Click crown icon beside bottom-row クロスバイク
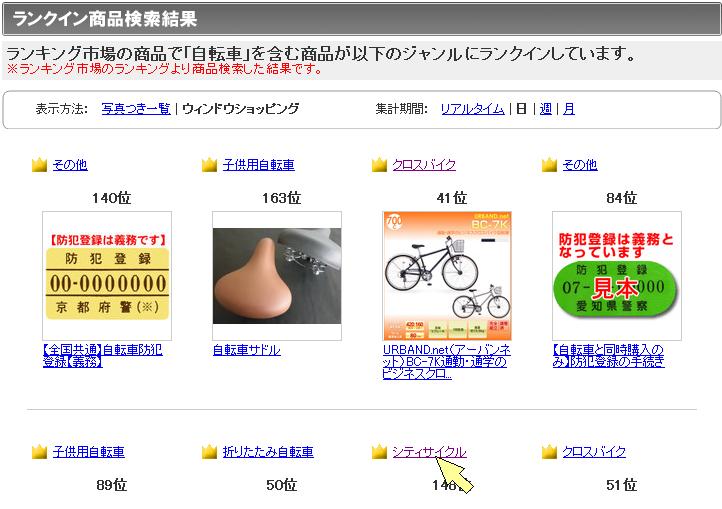Screen dimensions: 722x509 pyautogui.click(x=549, y=452)
